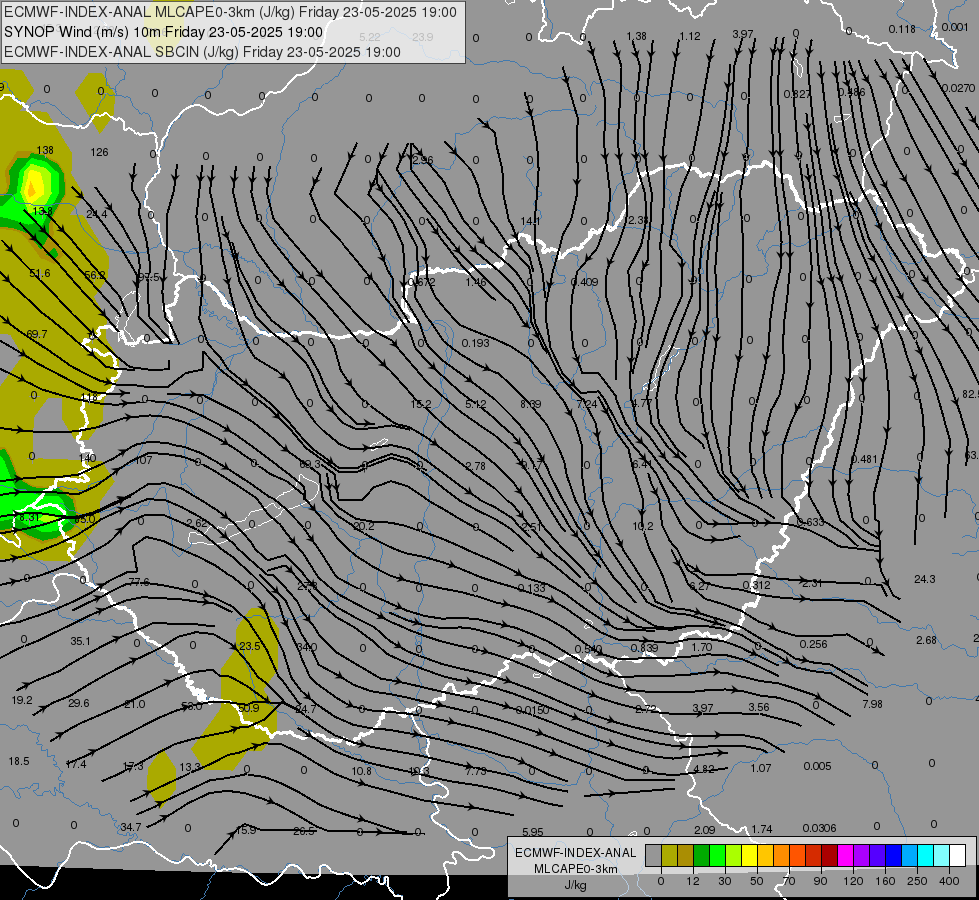Click the map value 0.0270
Image resolution: width=979 pixels, height=900 pixels.
click(958, 88)
